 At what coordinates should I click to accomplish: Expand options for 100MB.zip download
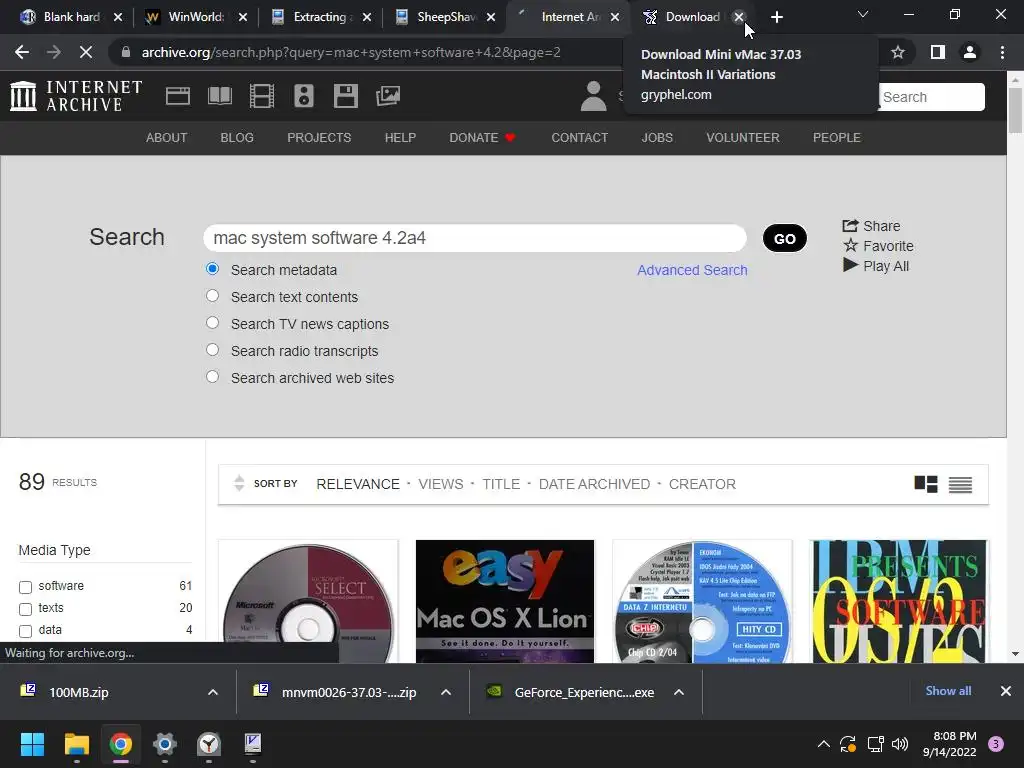(x=213, y=692)
